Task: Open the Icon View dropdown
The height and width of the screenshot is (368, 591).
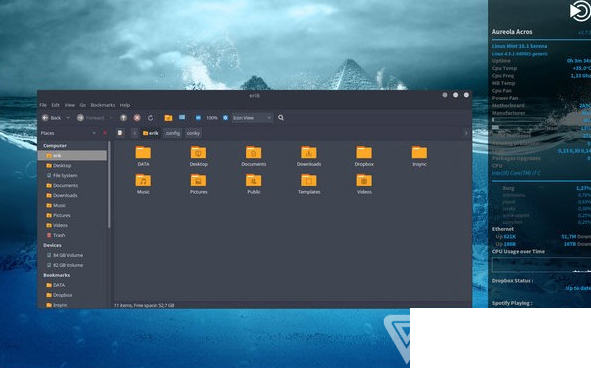Action: [x=252, y=118]
